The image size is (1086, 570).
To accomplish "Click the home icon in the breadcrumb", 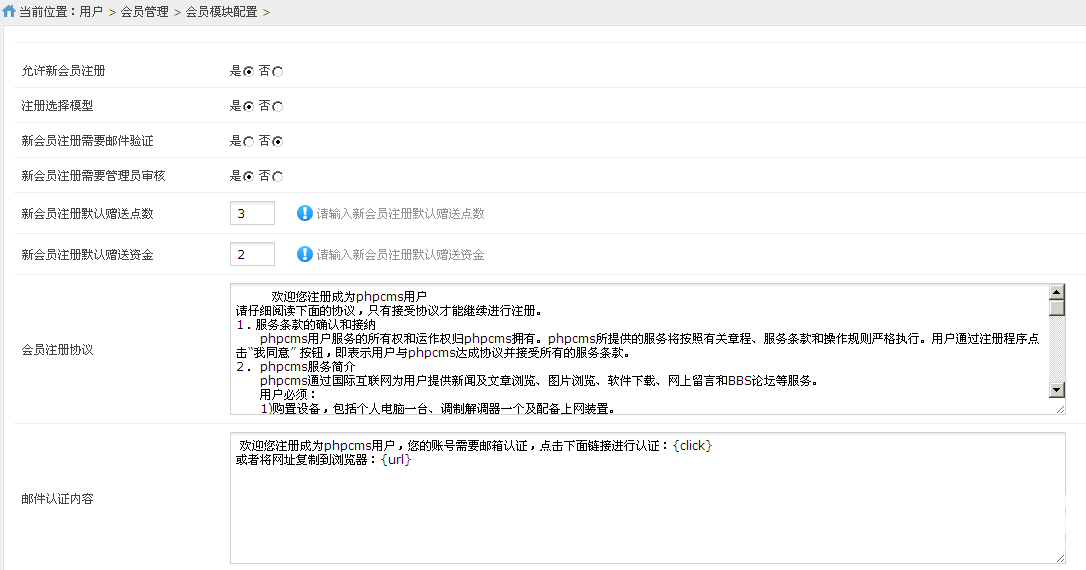I will click(9, 12).
